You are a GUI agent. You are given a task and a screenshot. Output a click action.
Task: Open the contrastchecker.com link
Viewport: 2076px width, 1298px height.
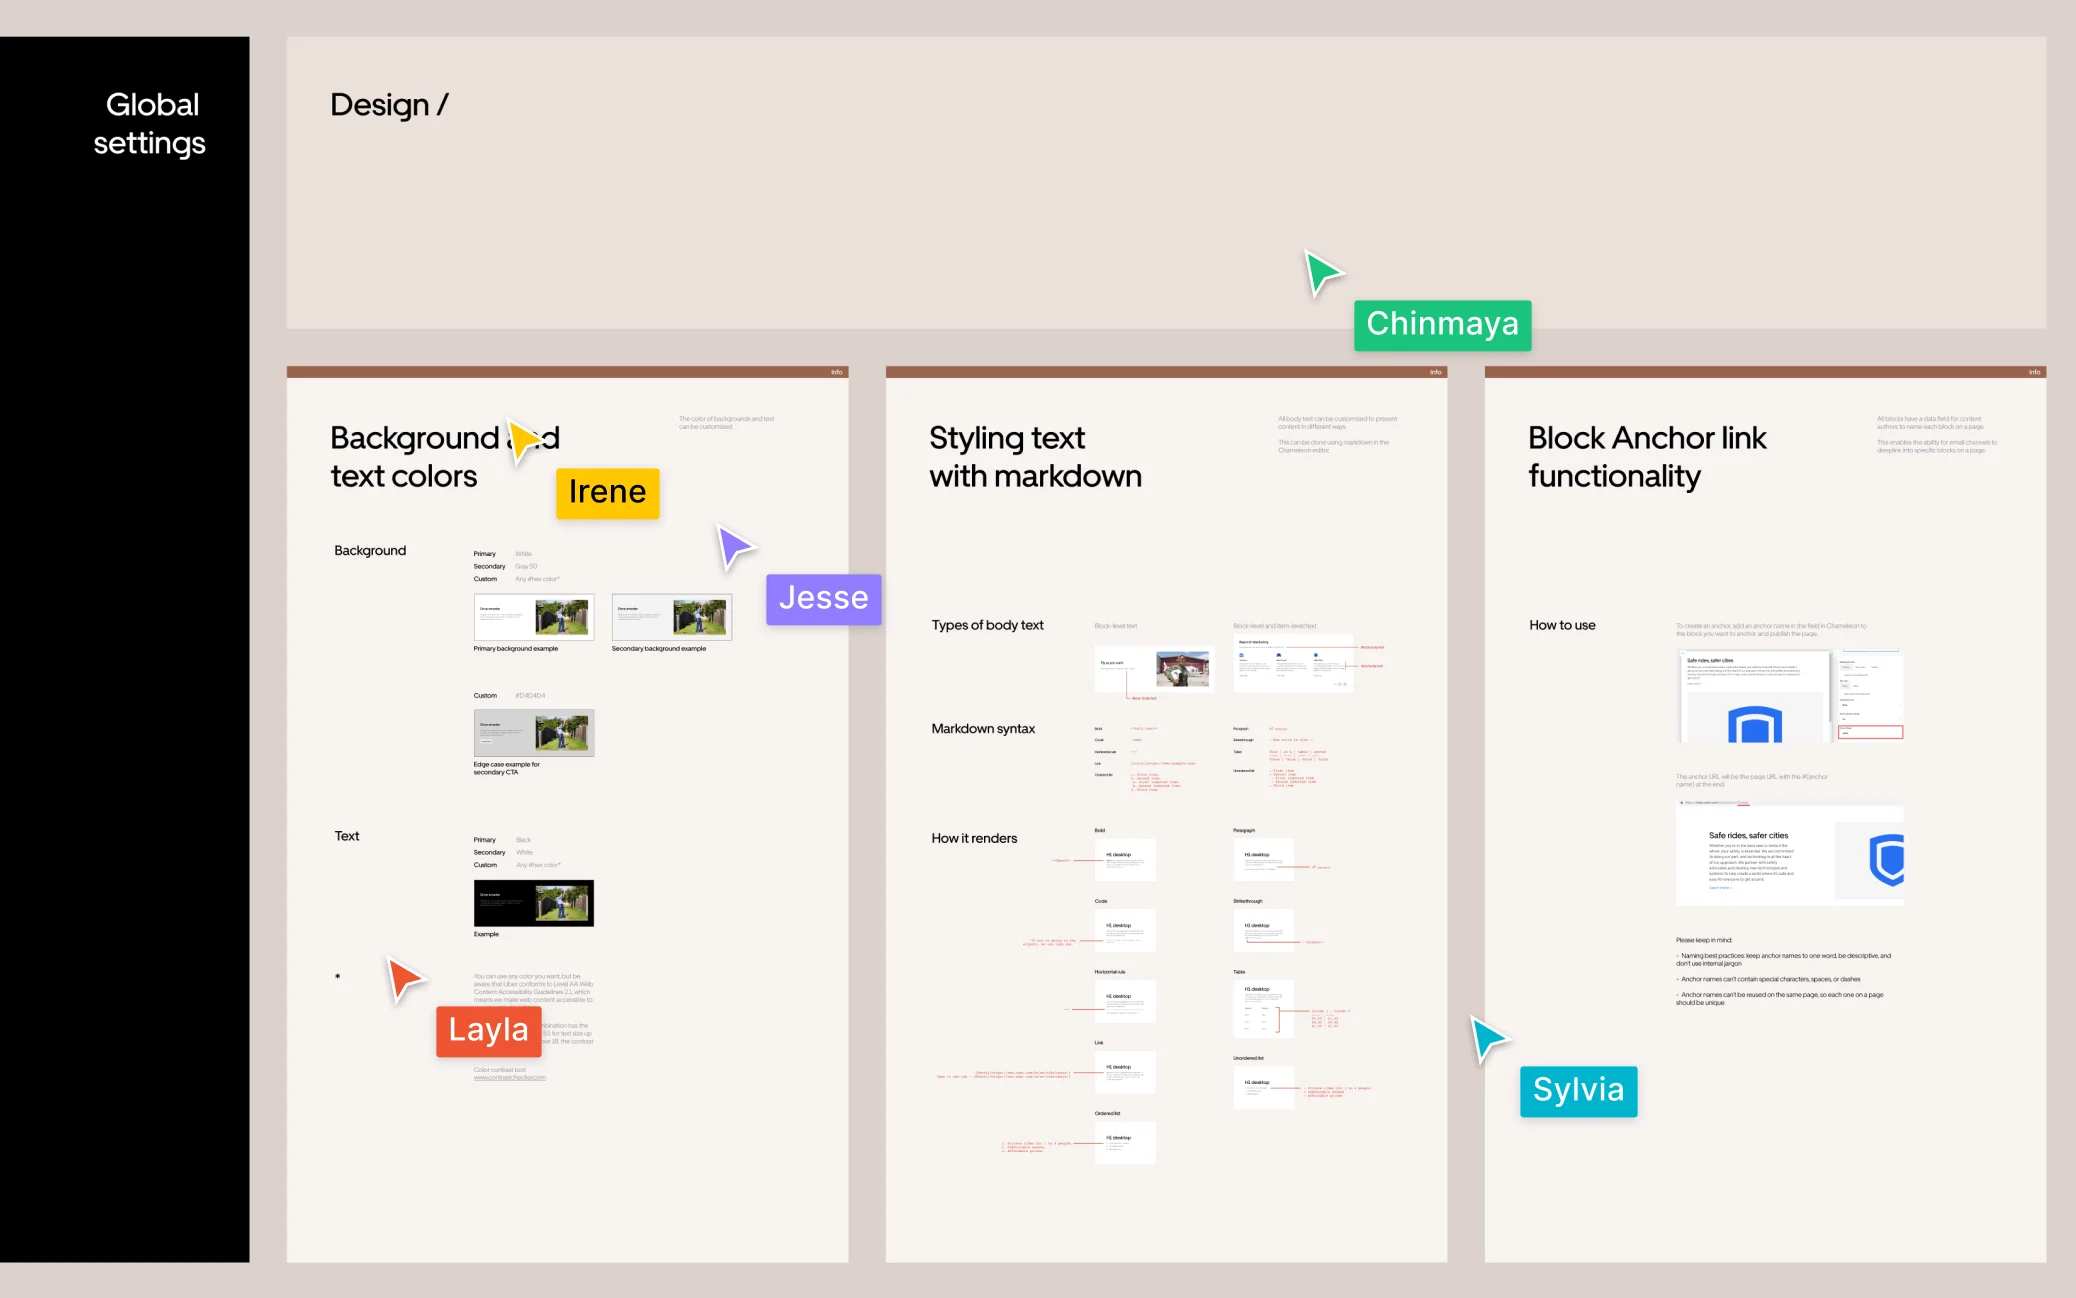510,1078
